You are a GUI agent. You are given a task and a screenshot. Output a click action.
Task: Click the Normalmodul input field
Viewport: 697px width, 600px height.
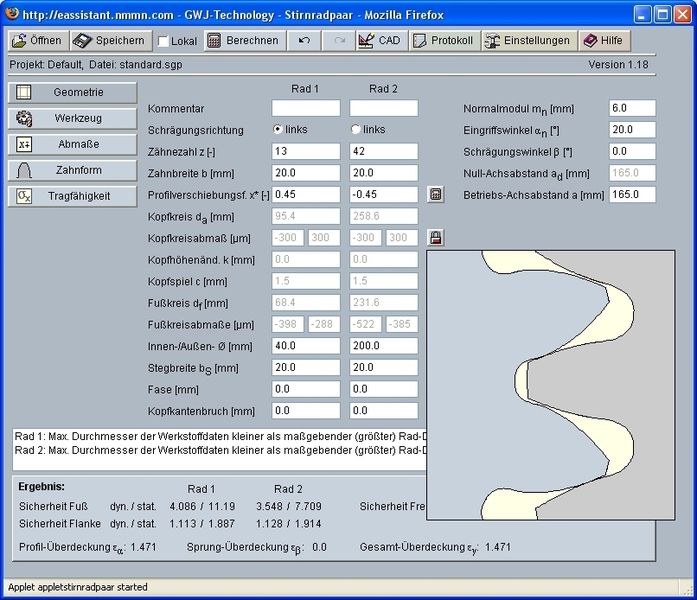[x=632, y=108]
